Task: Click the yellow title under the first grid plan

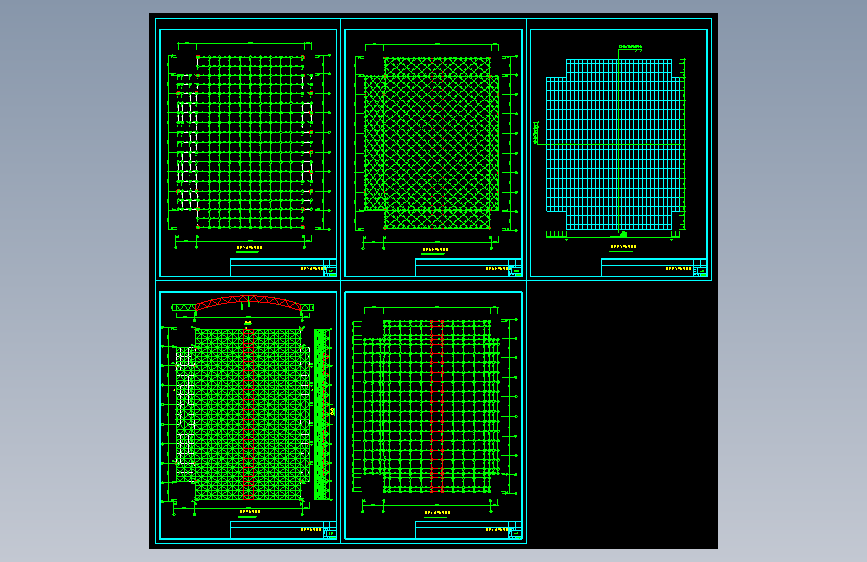Action: pos(249,248)
